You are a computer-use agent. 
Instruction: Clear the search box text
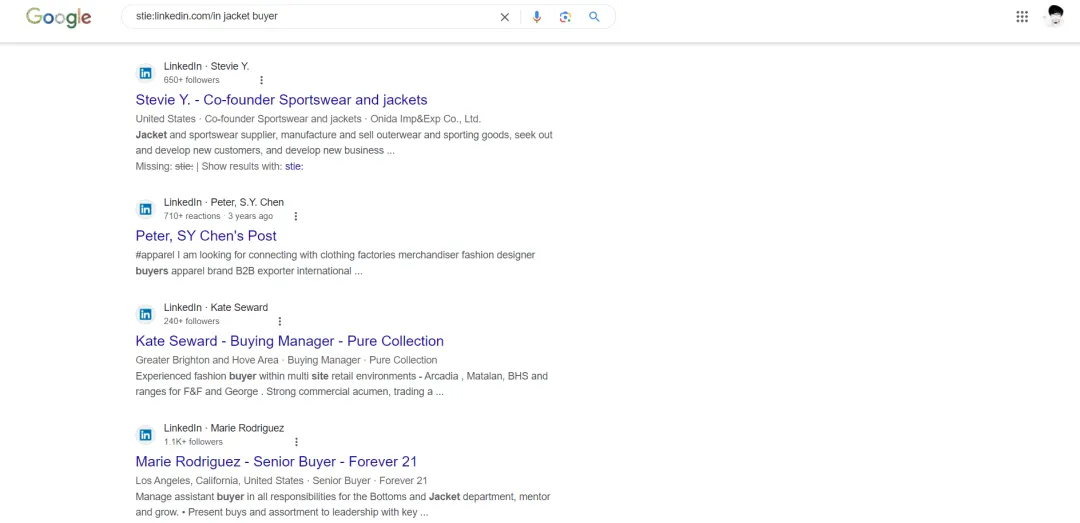tap(505, 17)
